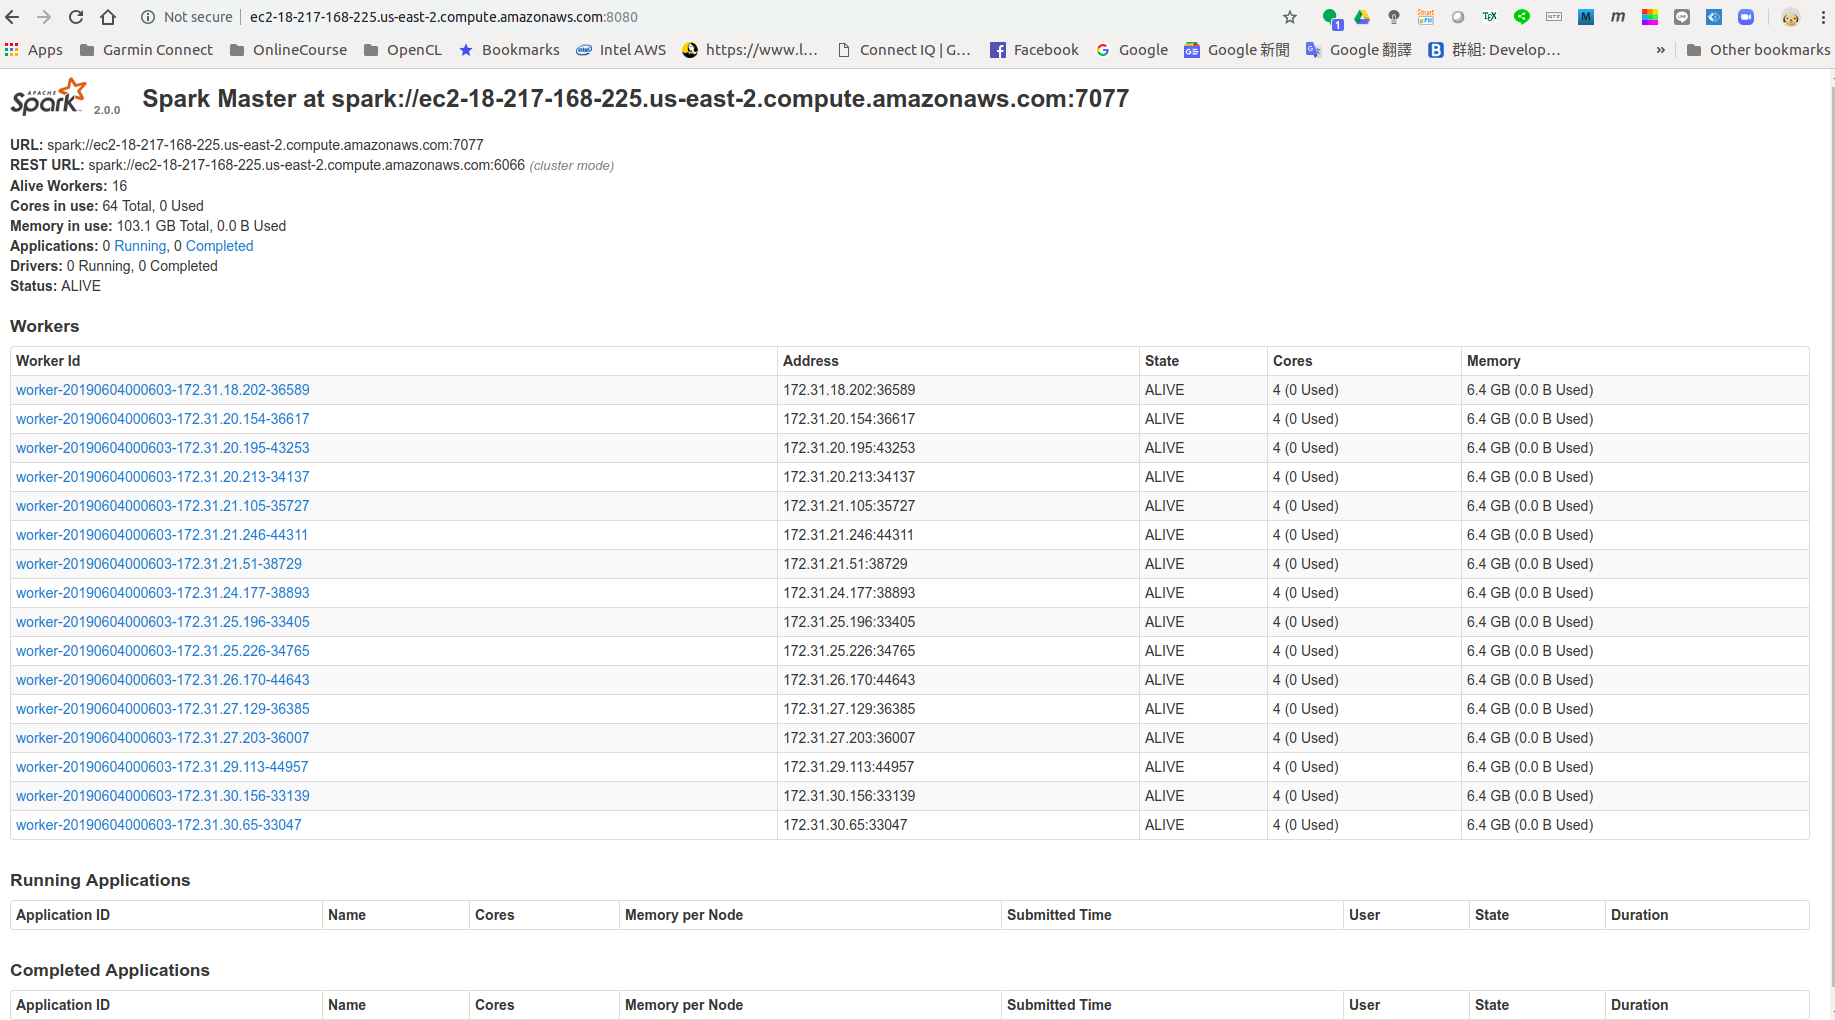Open the lightbulb extension icon
1835x1020 pixels.
1394,17
